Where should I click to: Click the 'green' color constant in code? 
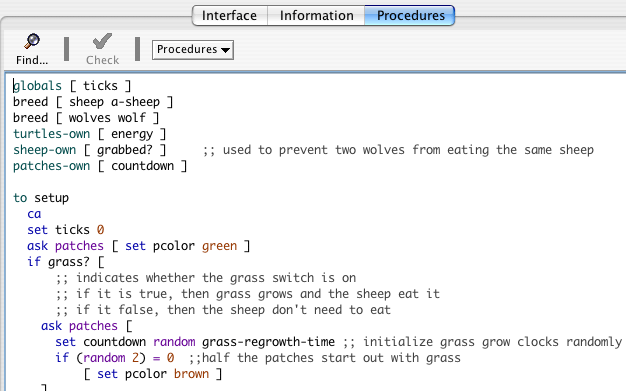(x=219, y=246)
